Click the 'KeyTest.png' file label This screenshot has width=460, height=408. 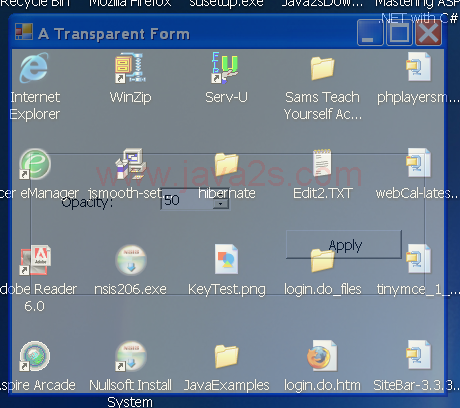coord(227,290)
